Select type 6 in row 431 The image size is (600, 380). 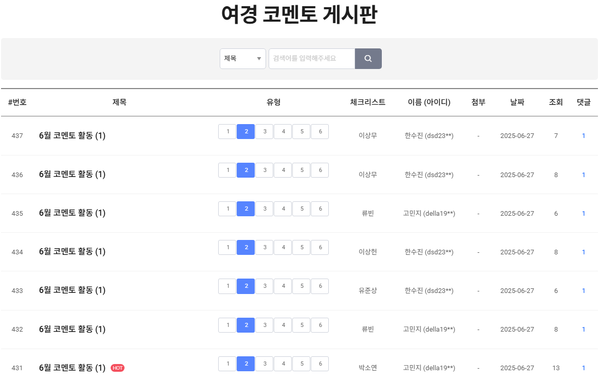[x=320, y=364]
